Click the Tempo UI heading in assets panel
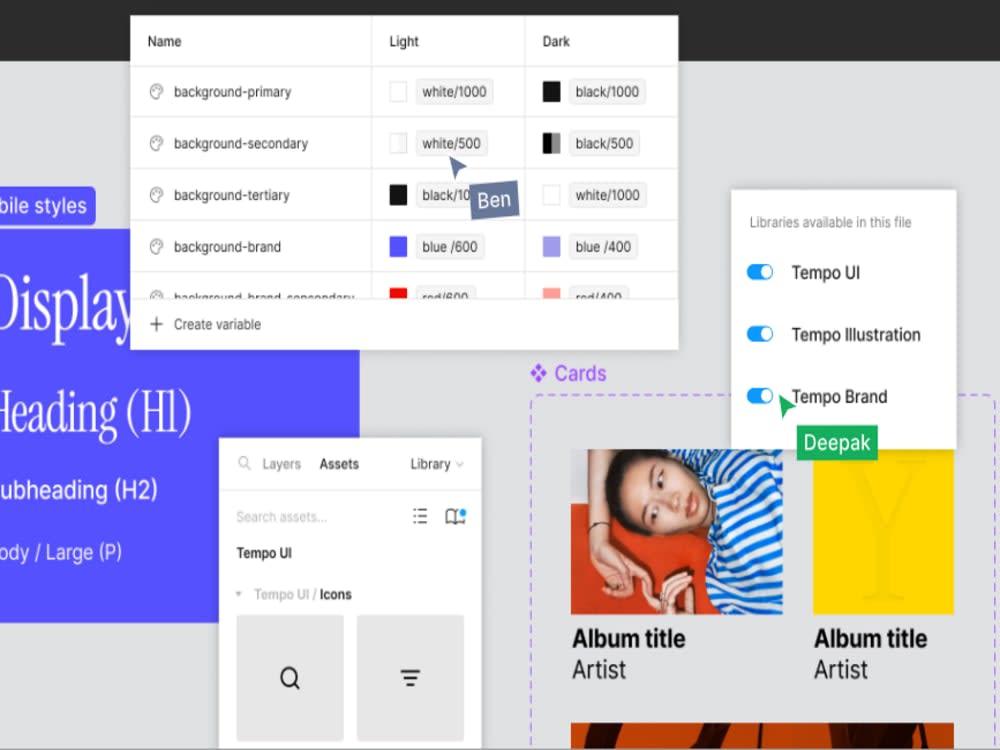Screen dimensions: 1000x750 264,553
